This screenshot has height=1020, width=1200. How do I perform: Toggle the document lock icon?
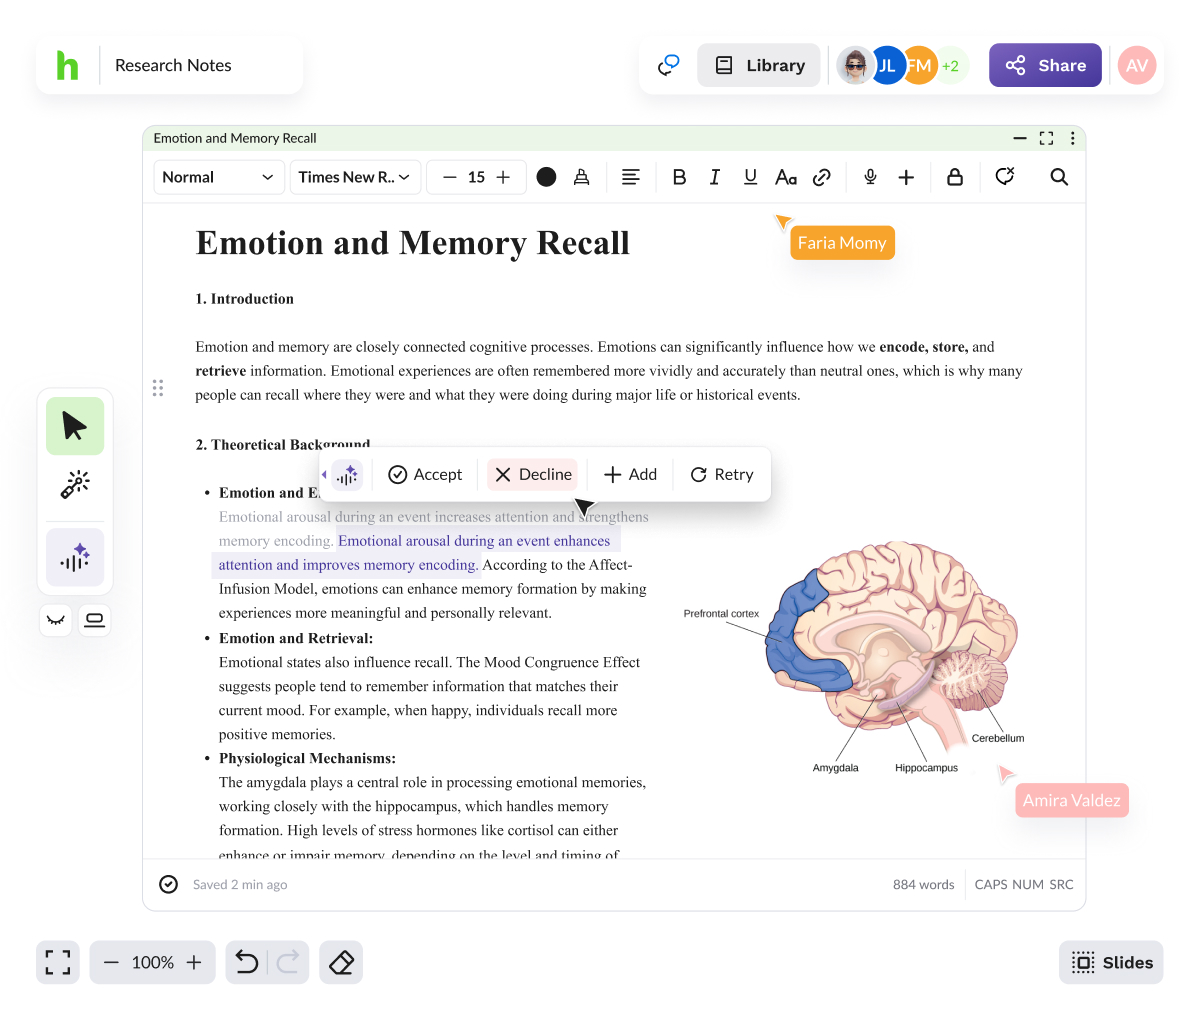[x=955, y=177]
